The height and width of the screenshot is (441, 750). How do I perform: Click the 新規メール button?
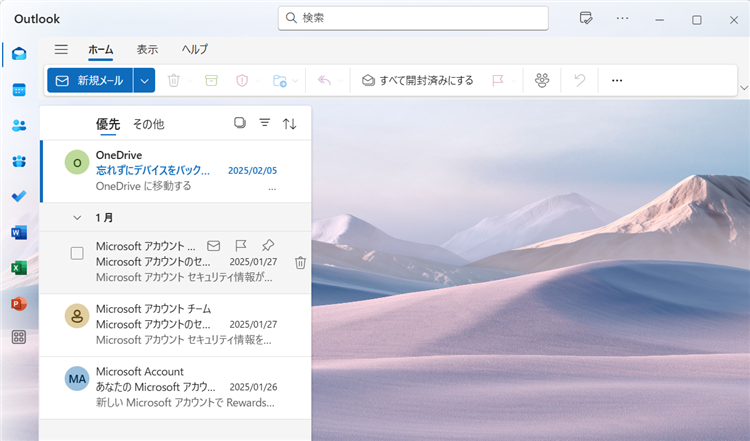[90, 80]
